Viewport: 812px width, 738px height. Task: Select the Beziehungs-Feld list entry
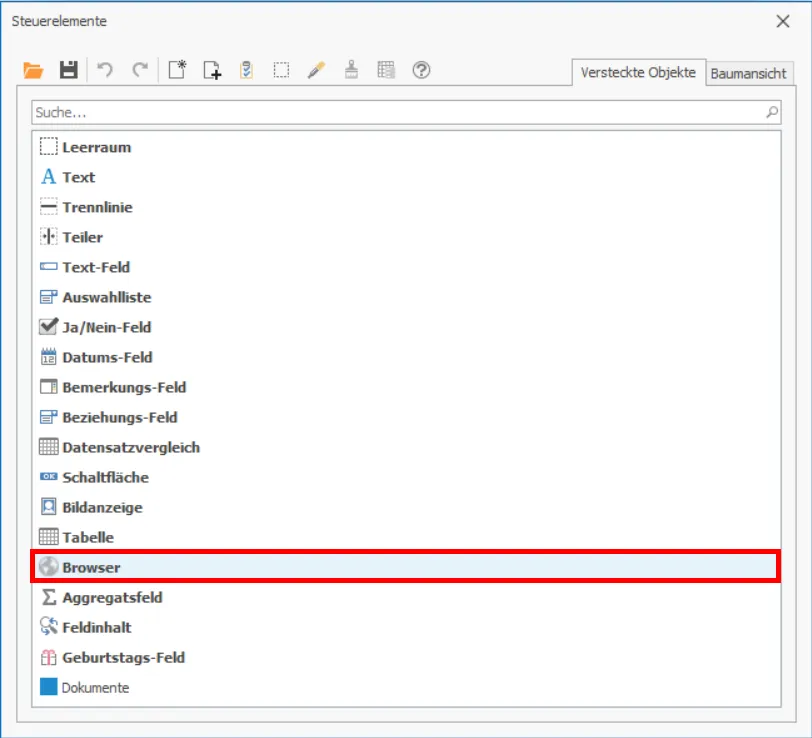[x=406, y=417]
